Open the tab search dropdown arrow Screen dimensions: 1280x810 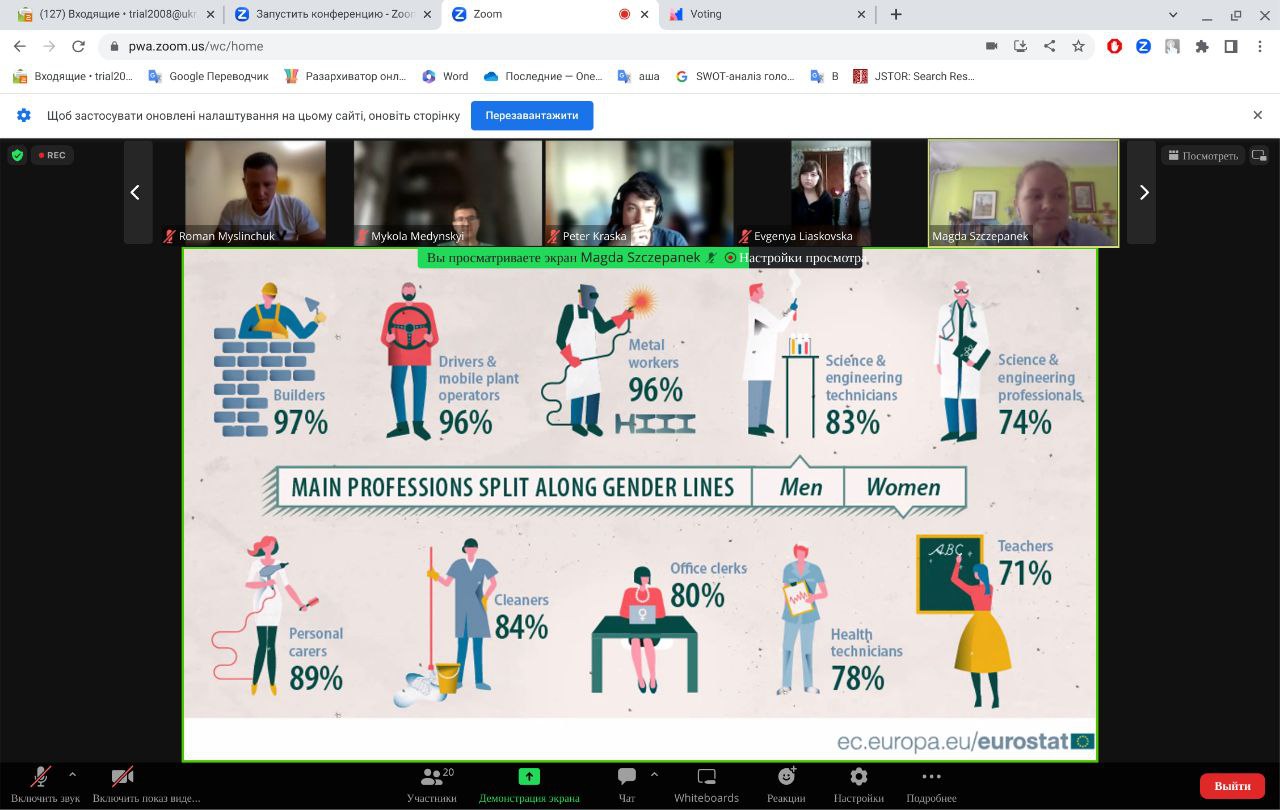tap(1174, 14)
